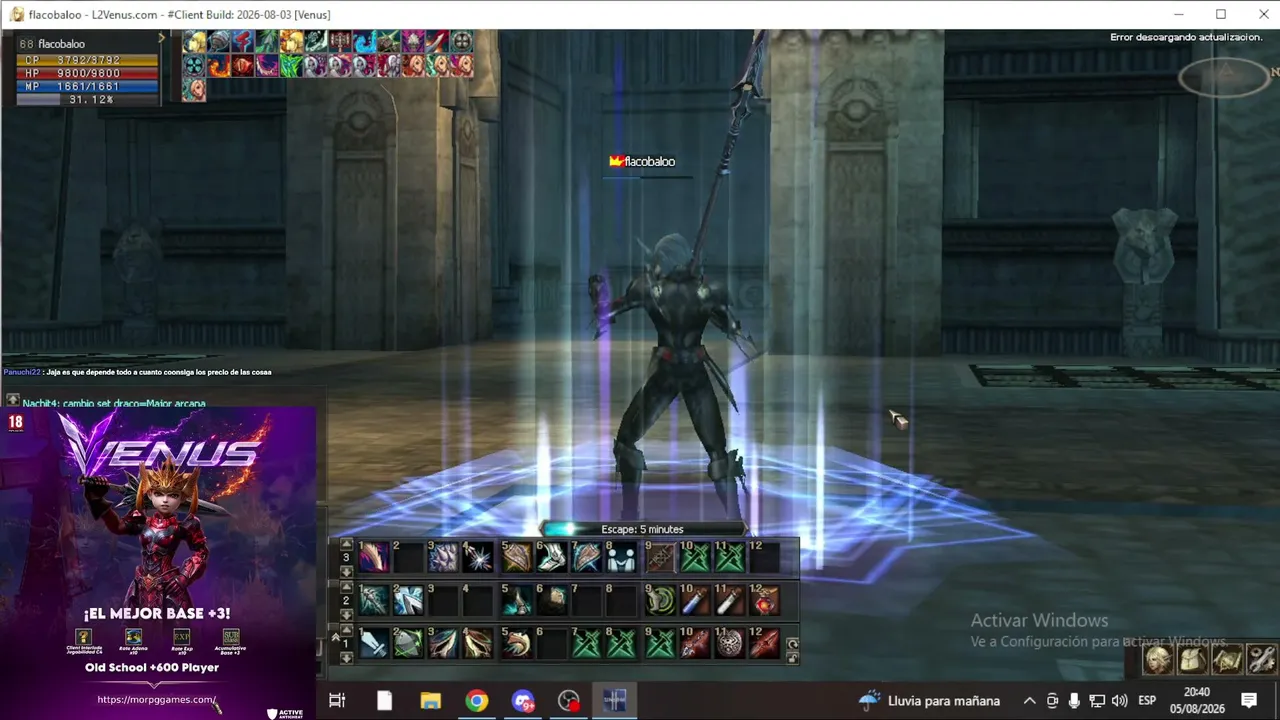This screenshot has height=720, width=1280.
Task: Collapse extra shortcut bars with double chevron
Action: 336,636
